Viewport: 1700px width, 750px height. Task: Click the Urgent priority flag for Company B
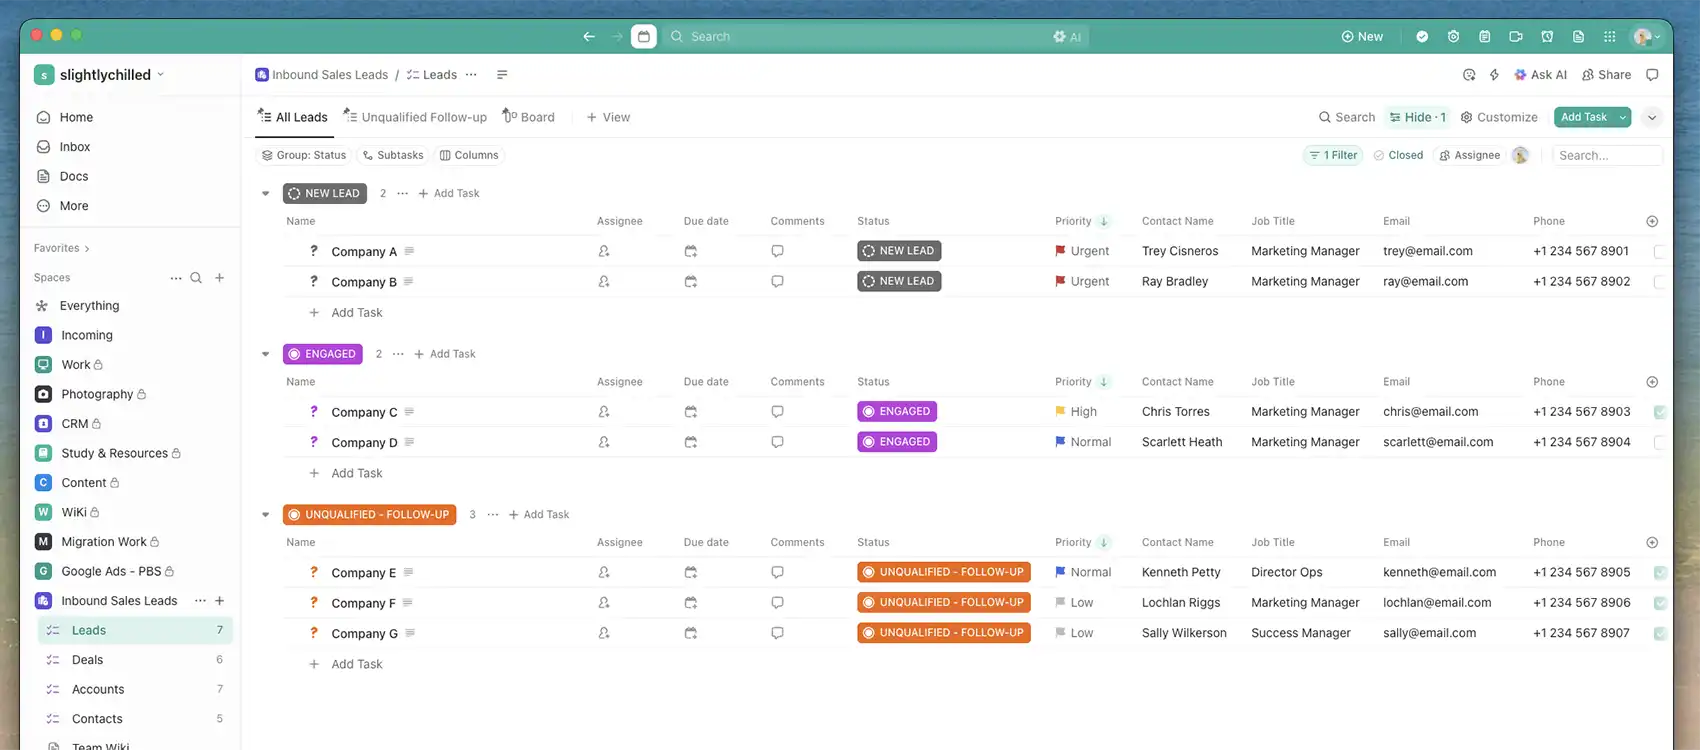[x=1060, y=282]
